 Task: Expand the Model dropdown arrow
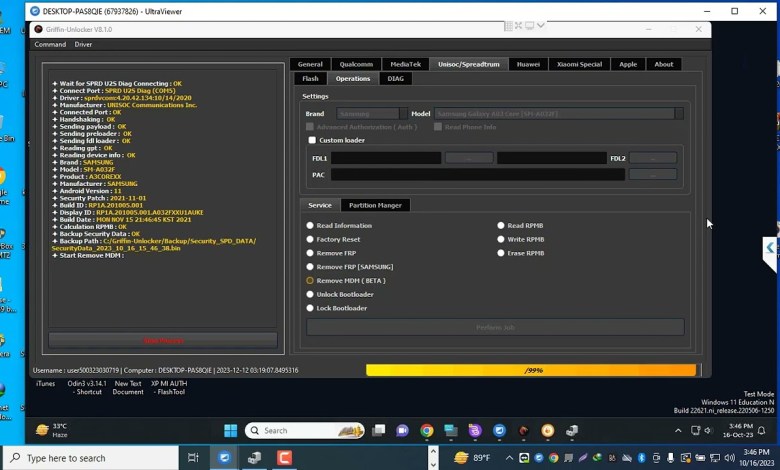(x=679, y=114)
